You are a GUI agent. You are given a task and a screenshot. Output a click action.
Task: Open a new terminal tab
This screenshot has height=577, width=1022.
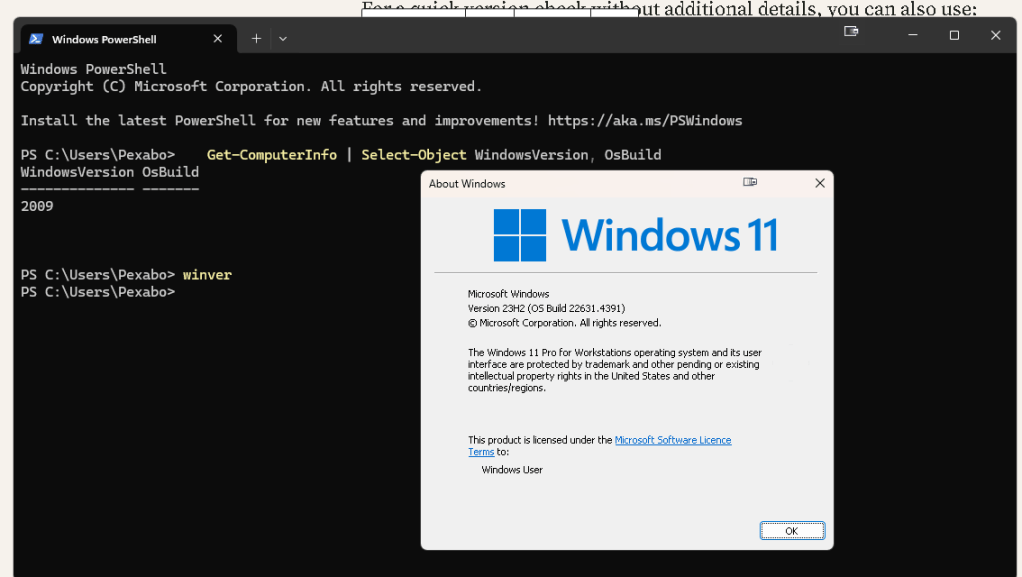click(x=256, y=39)
